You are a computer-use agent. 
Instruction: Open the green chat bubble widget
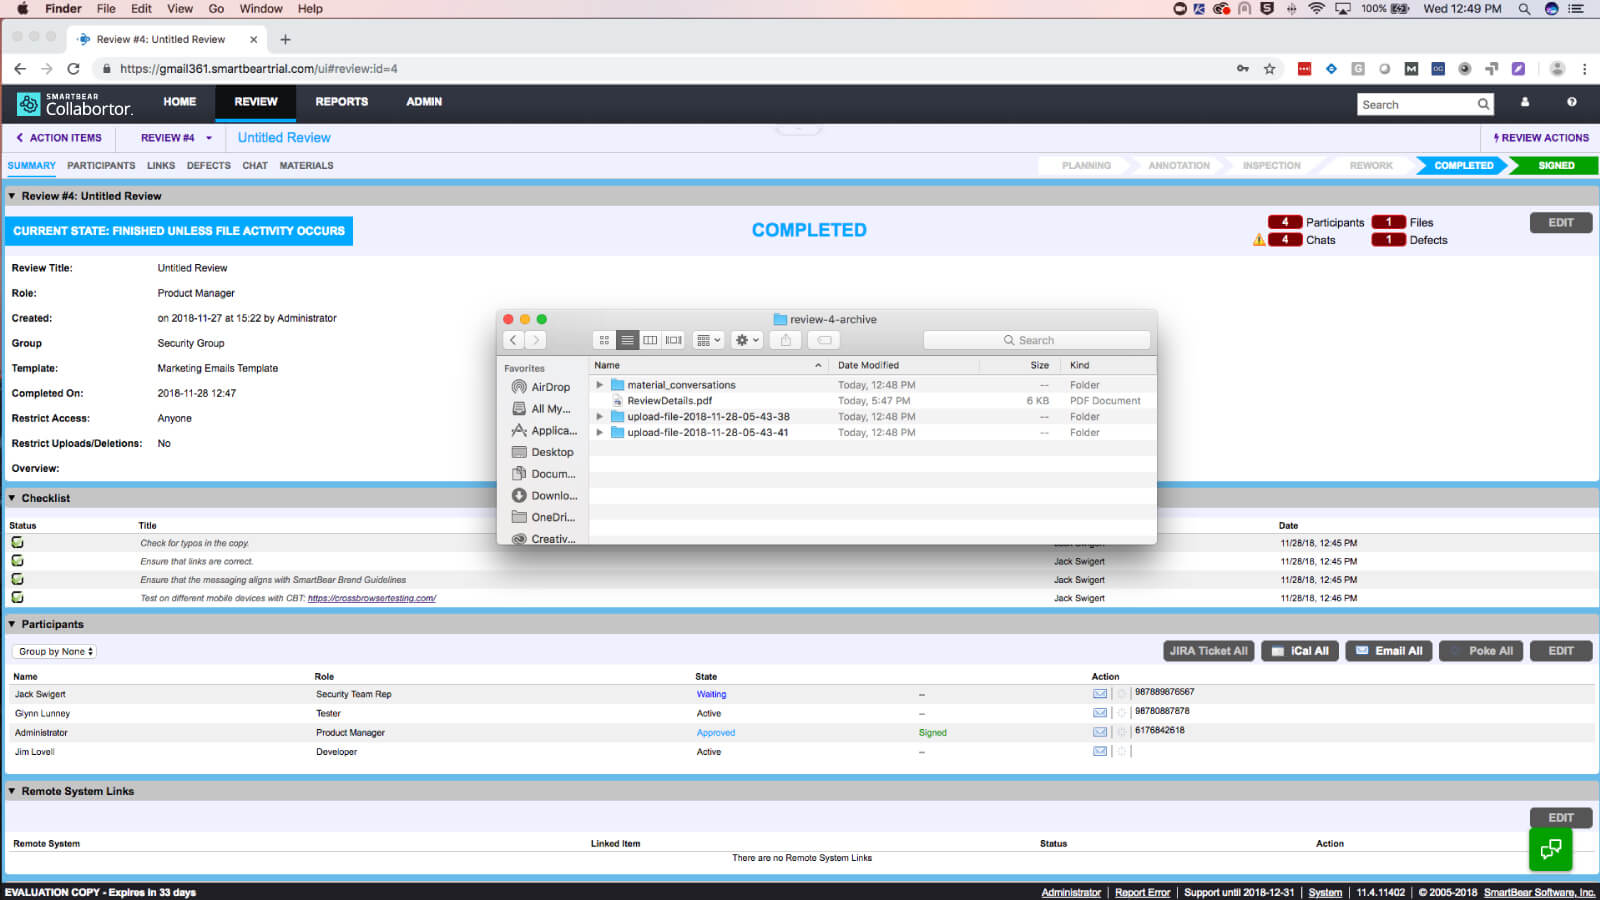click(1550, 849)
